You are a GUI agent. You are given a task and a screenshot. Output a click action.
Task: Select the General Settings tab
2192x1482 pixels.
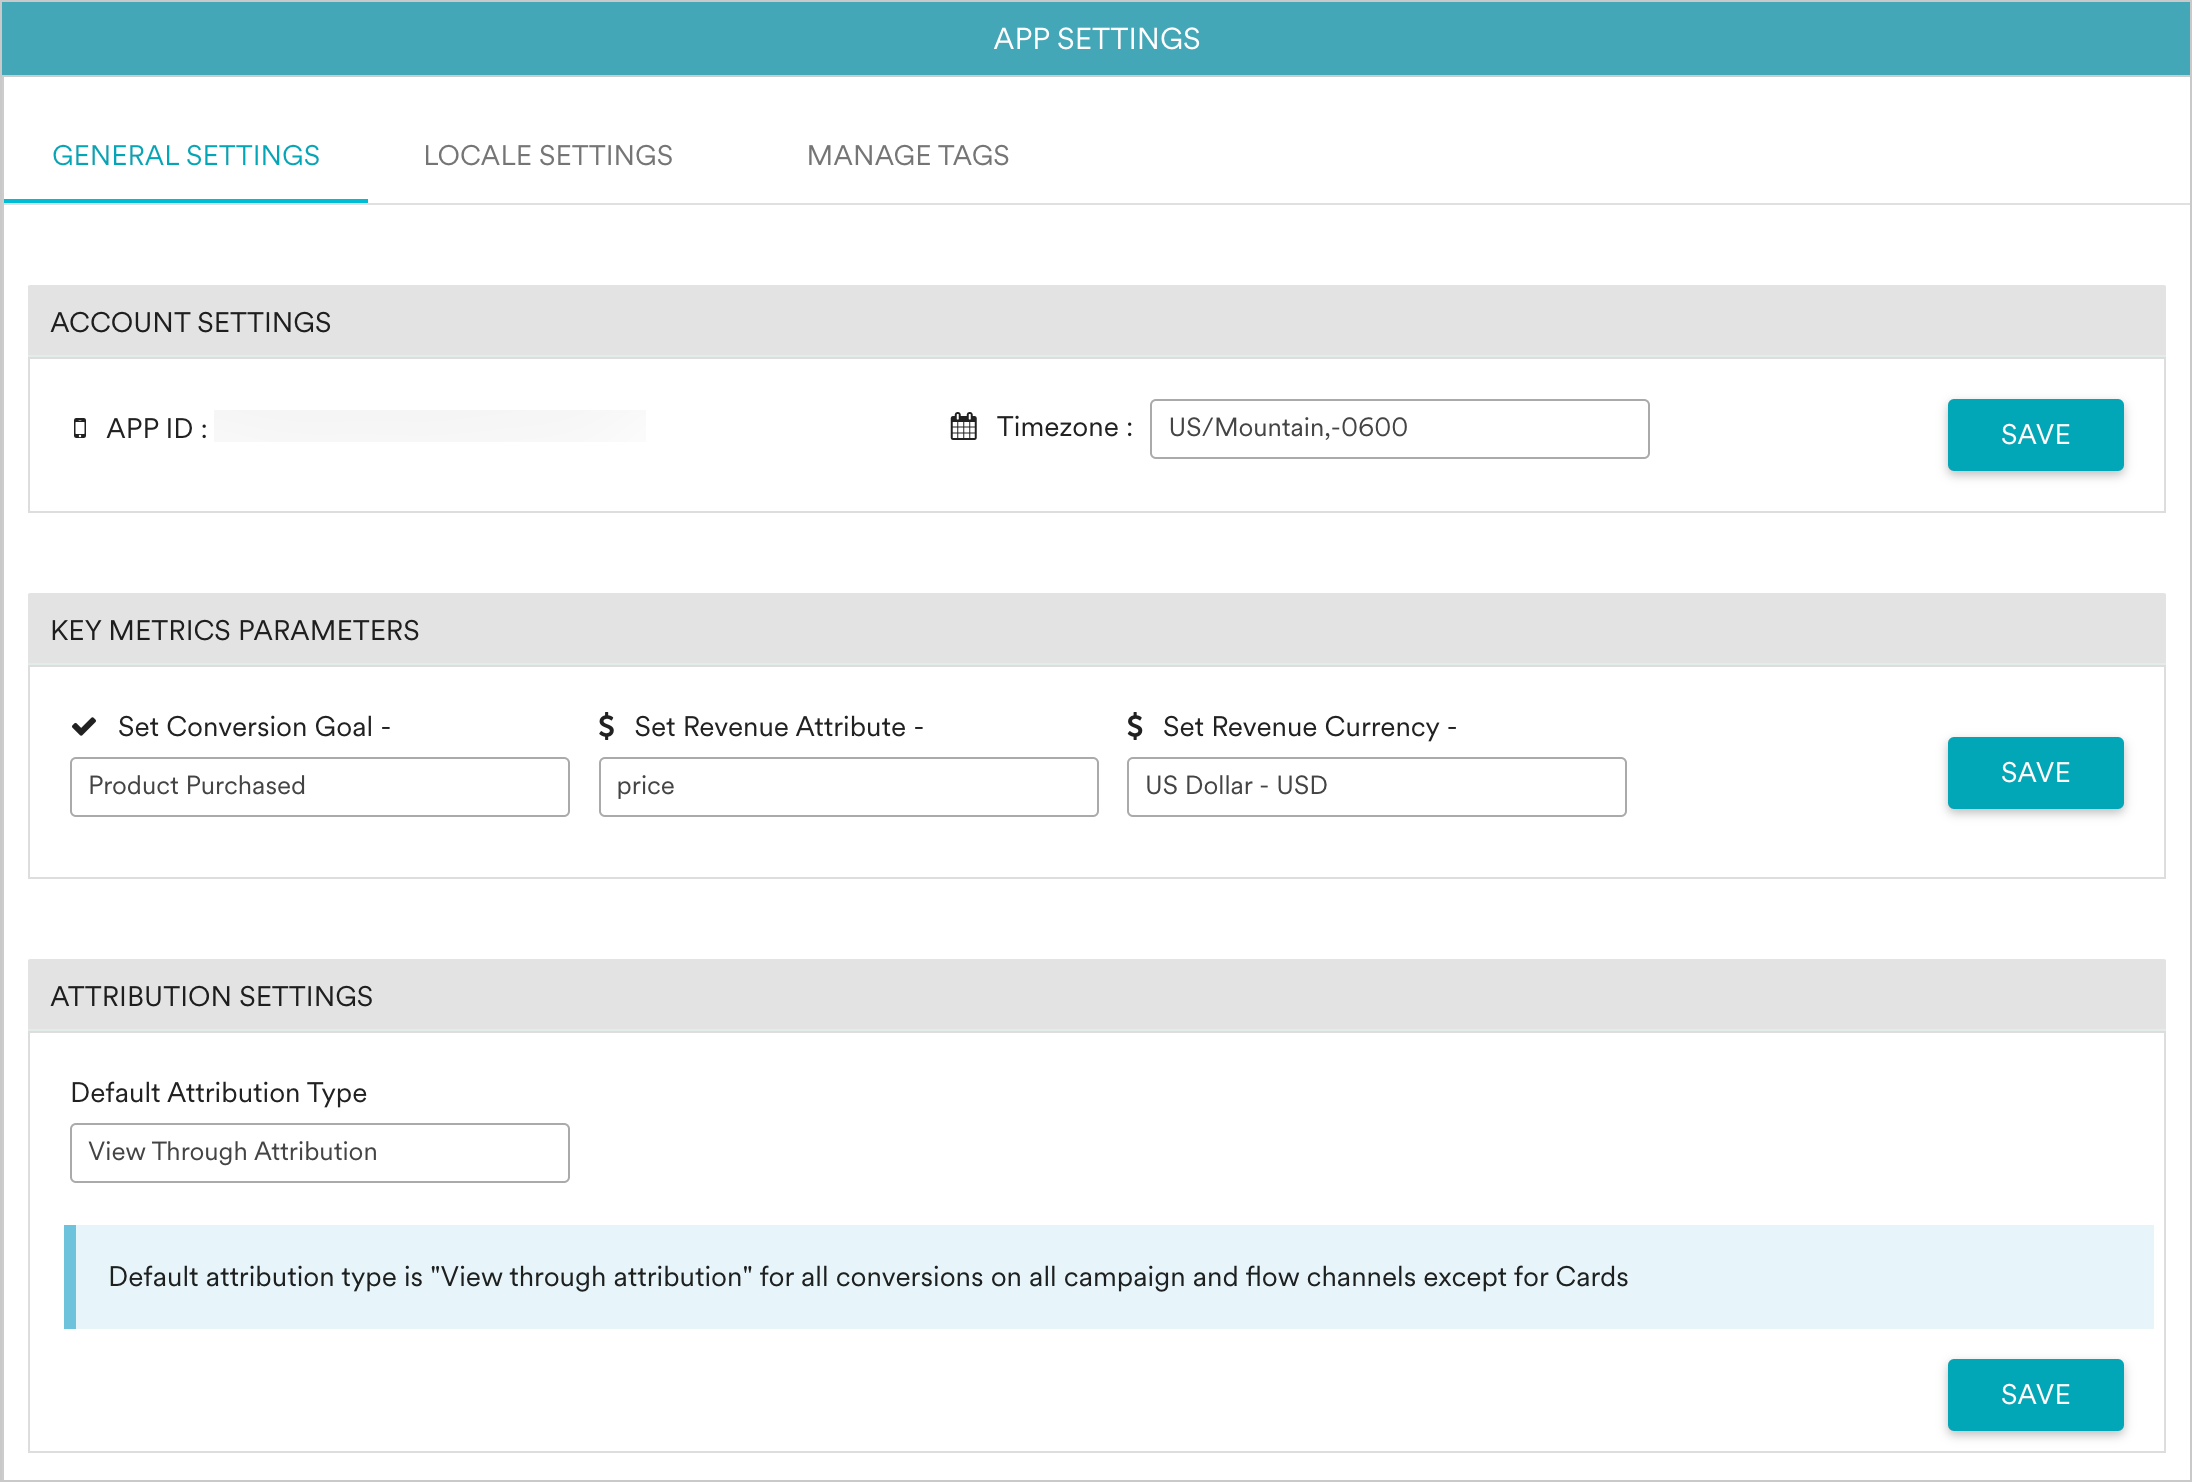click(186, 155)
